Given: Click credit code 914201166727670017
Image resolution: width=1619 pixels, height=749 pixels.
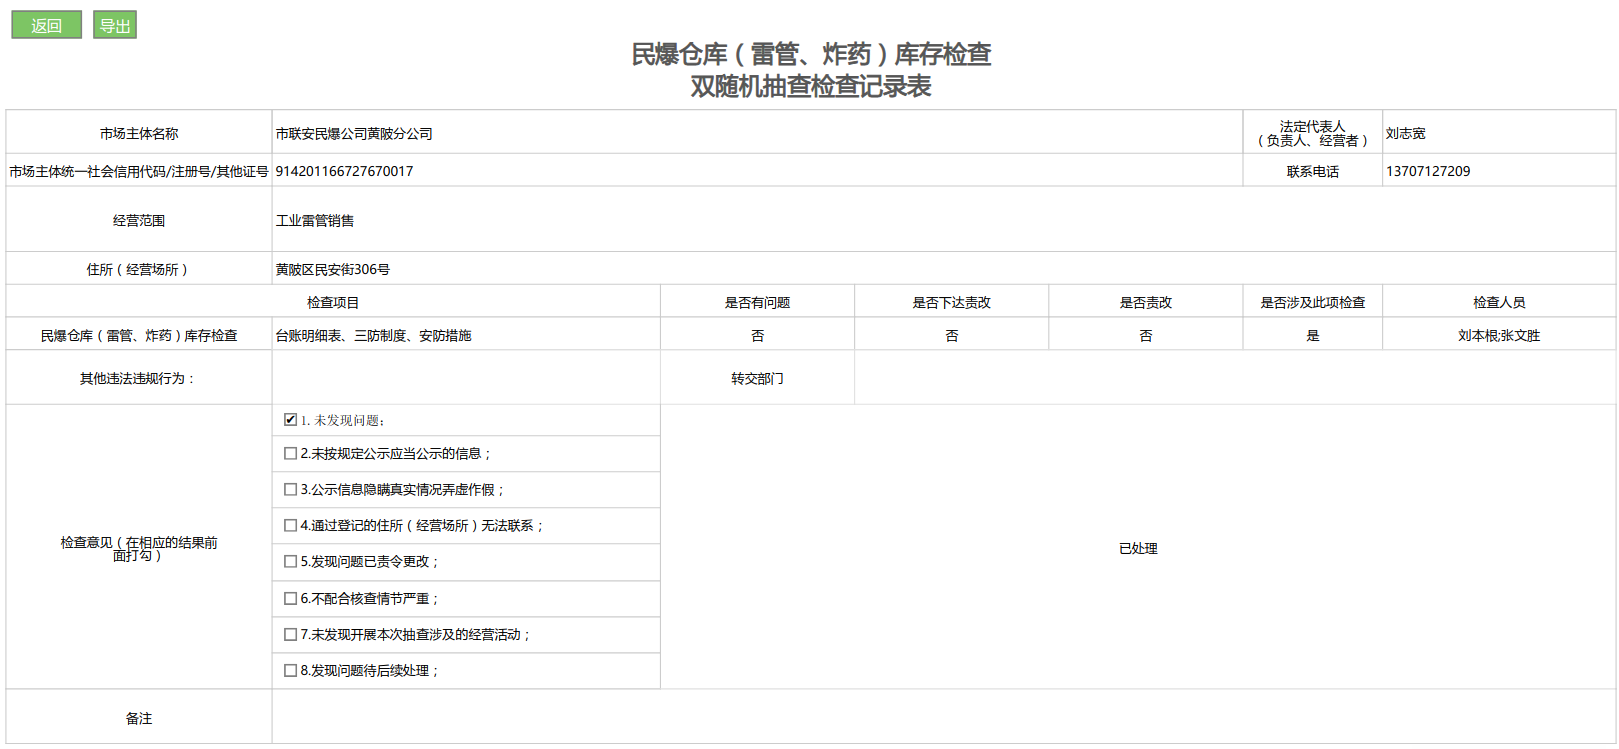Looking at the screenshot, I should pyautogui.click(x=344, y=171).
